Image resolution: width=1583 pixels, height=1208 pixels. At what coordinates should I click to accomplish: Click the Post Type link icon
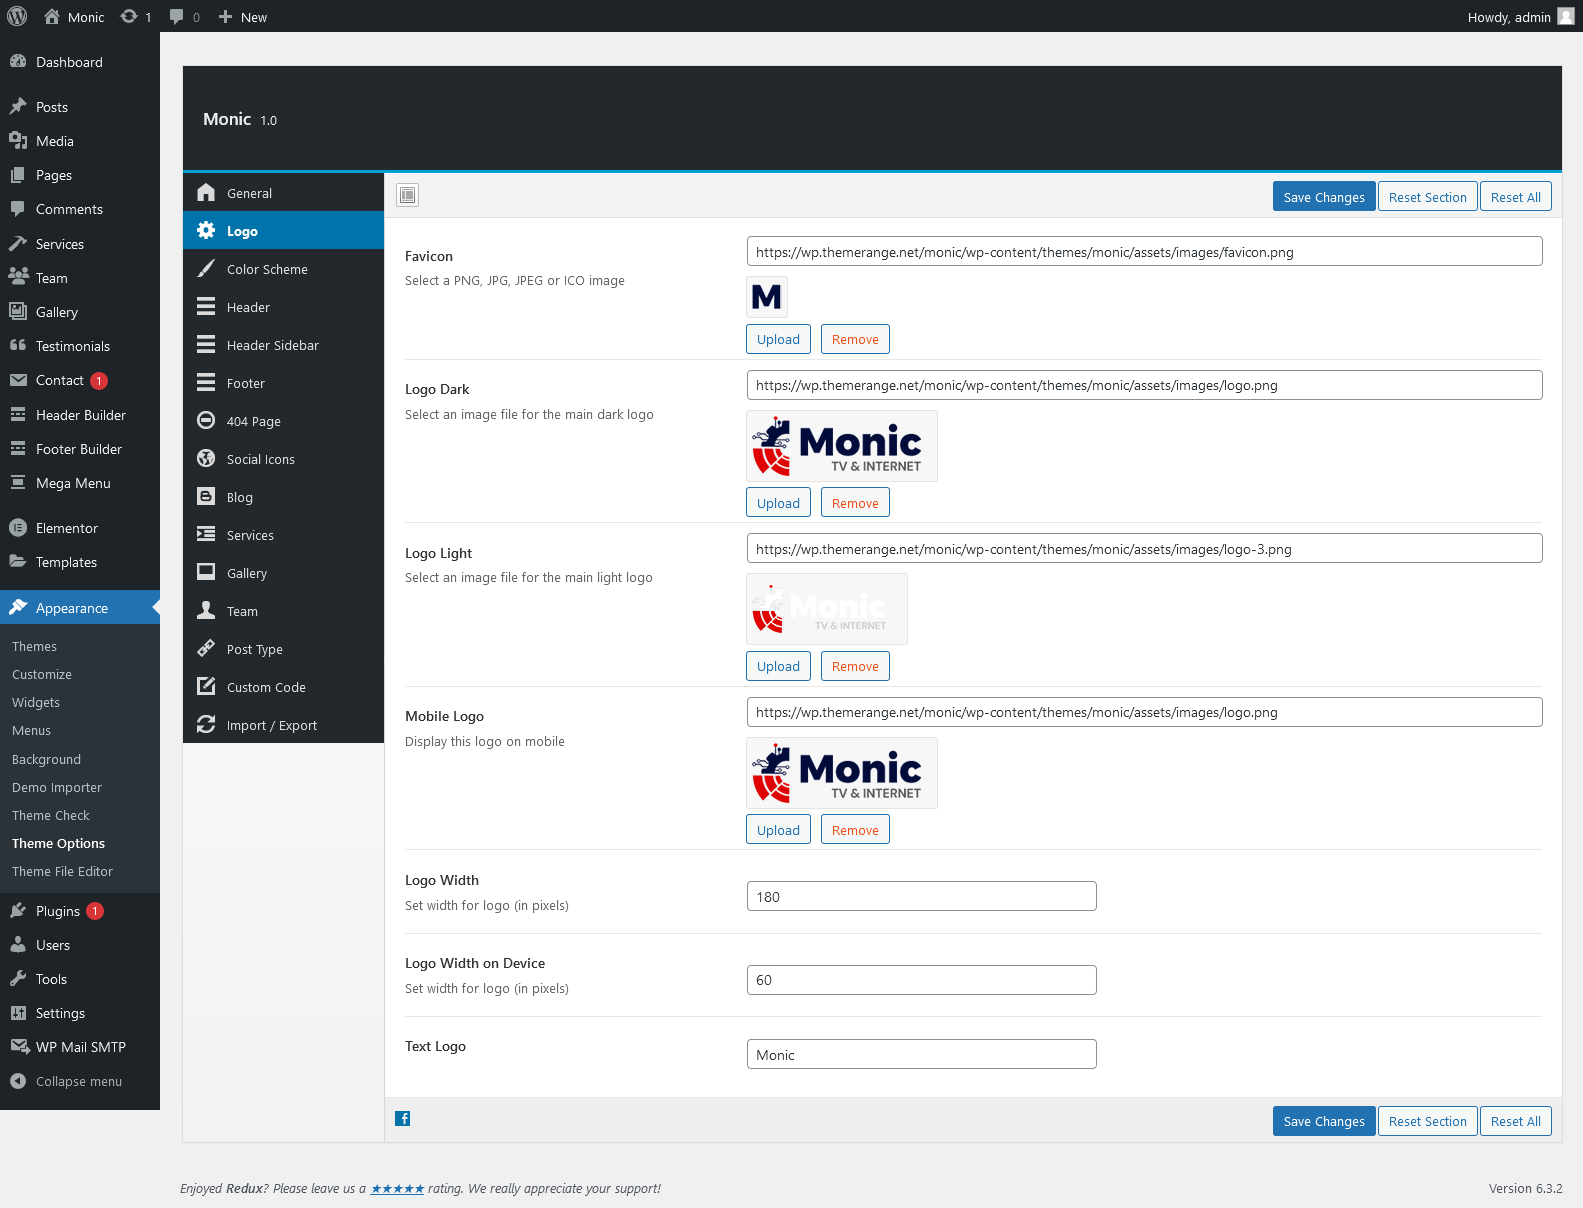click(206, 648)
